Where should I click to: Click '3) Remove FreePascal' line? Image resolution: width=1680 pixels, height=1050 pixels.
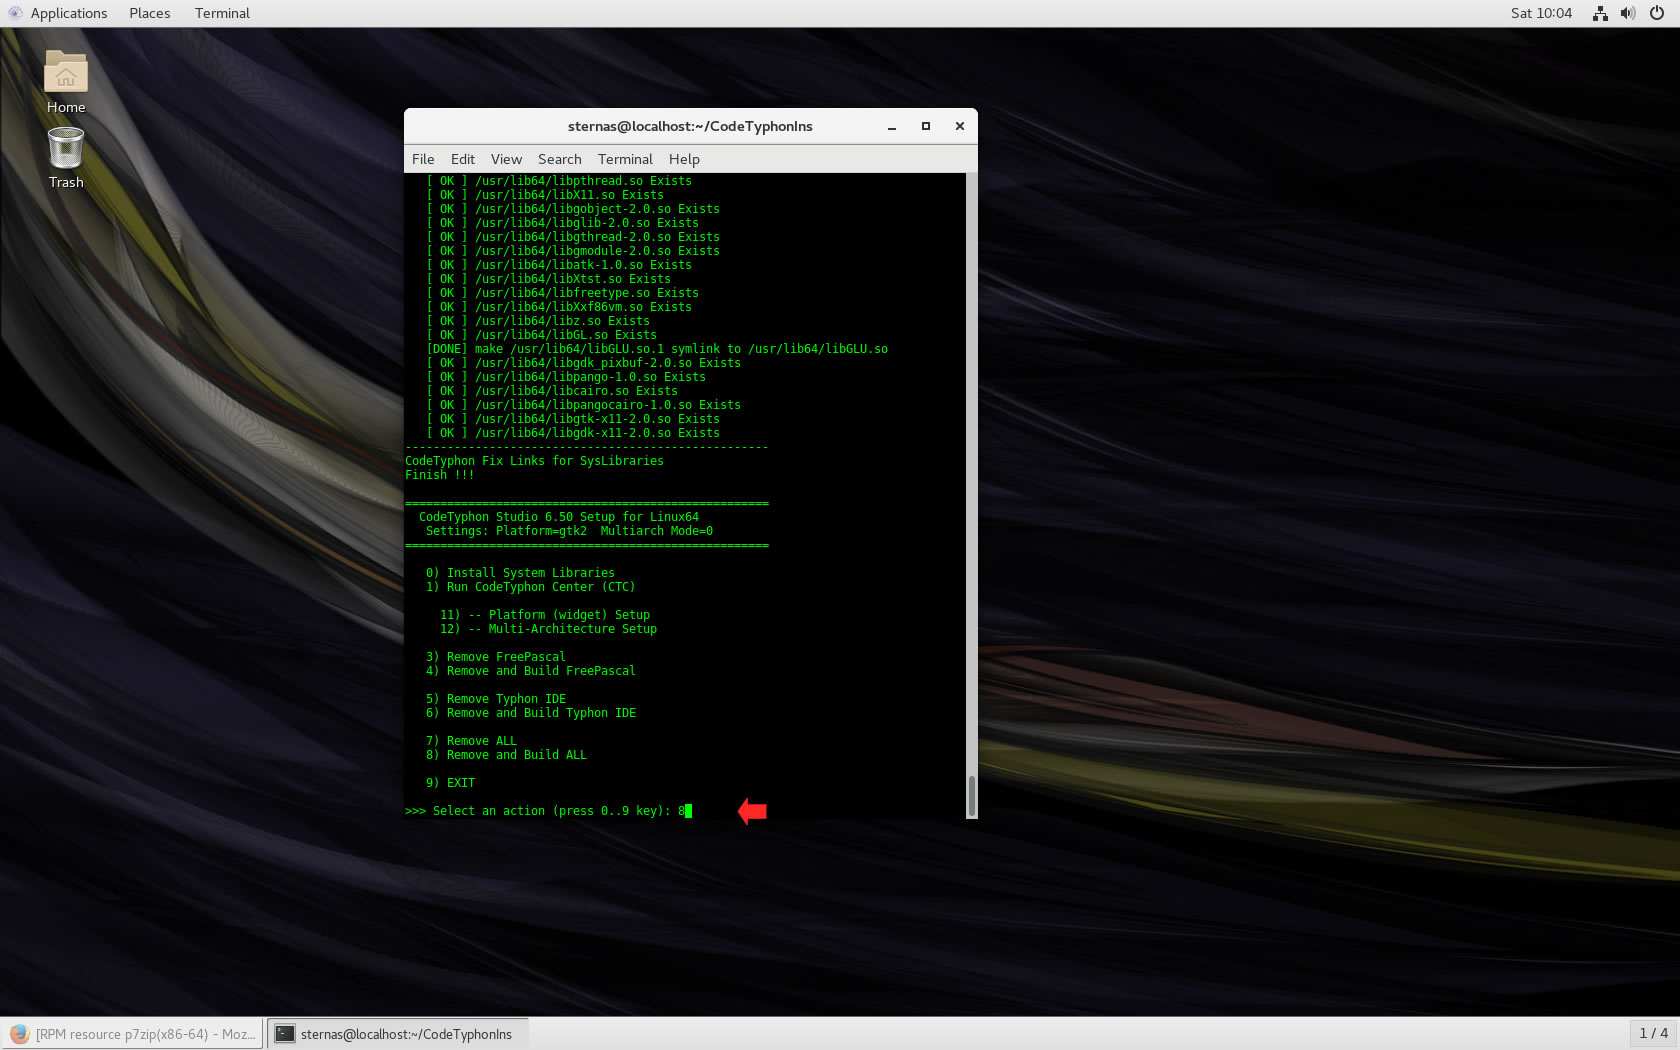[496, 657]
